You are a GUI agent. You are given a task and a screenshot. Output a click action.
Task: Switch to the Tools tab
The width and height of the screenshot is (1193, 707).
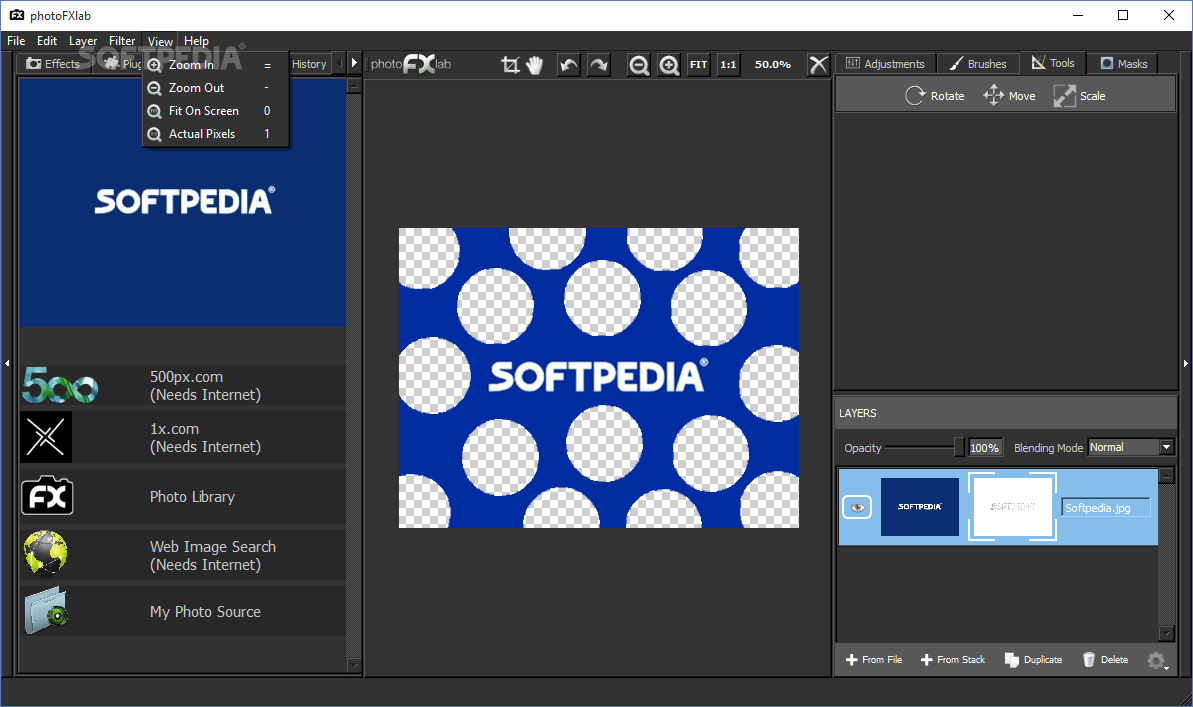click(x=1053, y=63)
